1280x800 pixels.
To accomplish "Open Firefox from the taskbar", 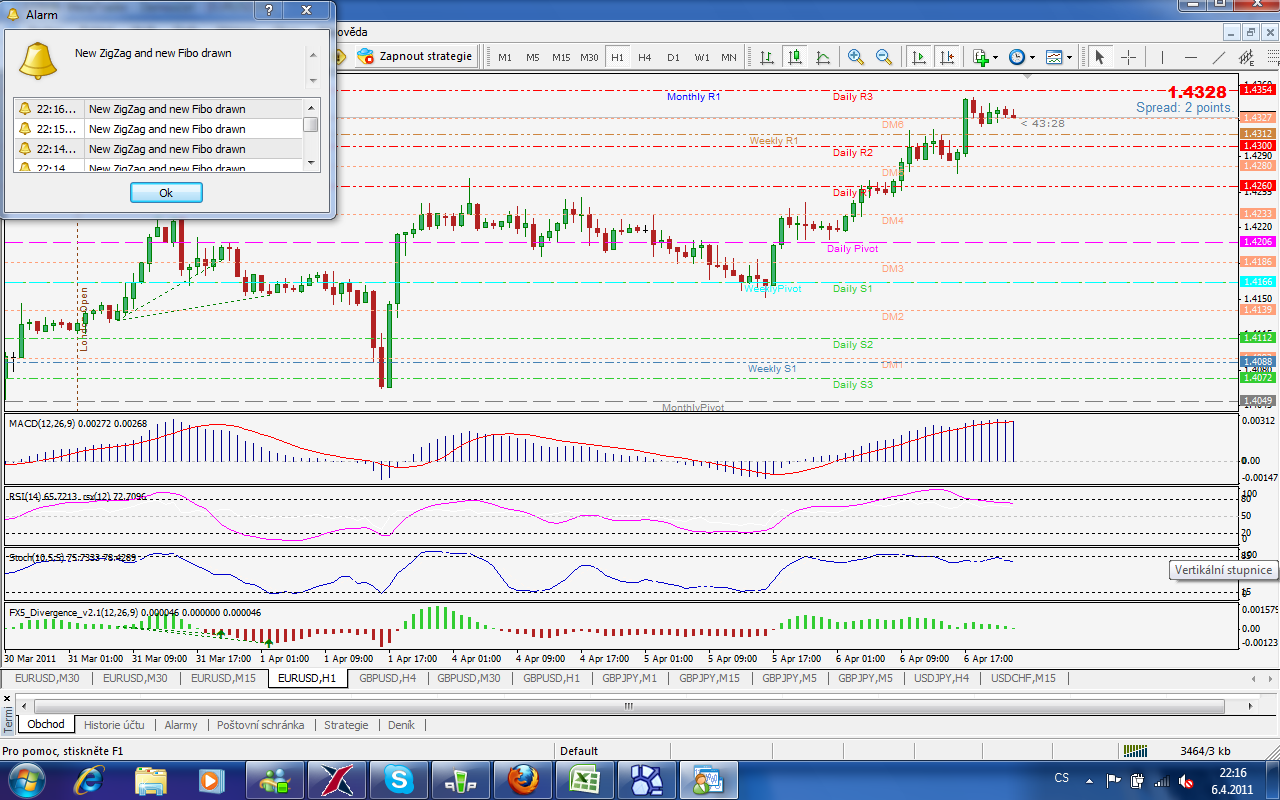I will click(523, 778).
